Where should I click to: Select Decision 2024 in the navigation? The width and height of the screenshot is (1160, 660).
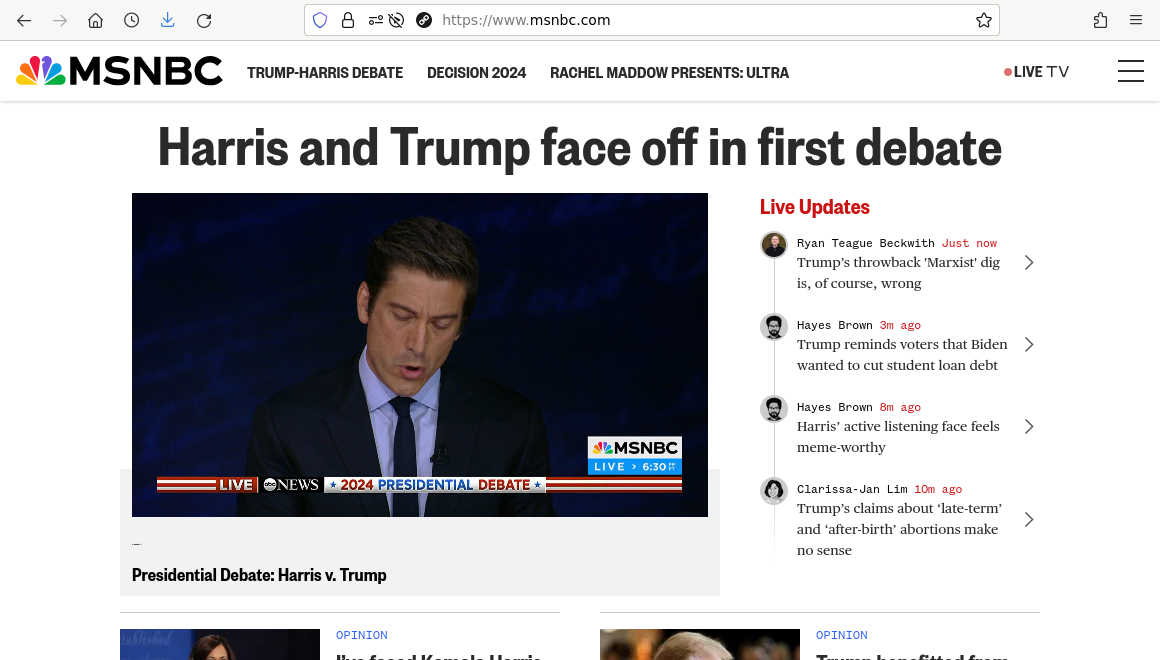point(476,72)
